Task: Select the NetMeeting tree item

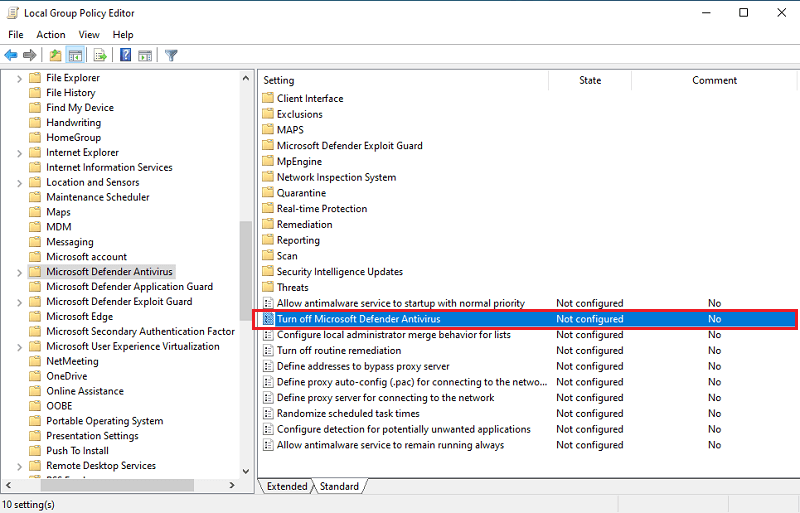Action: pyautogui.click(x=72, y=361)
